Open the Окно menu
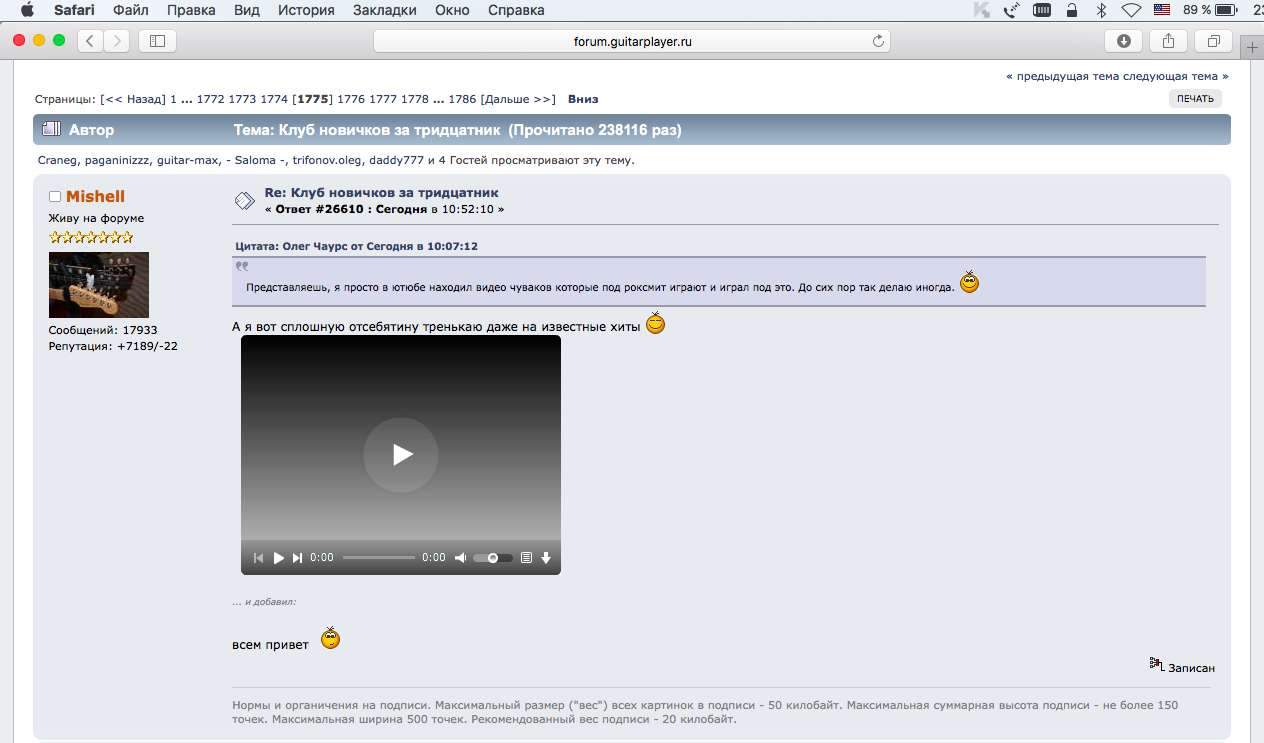 pyautogui.click(x=452, y=10)
